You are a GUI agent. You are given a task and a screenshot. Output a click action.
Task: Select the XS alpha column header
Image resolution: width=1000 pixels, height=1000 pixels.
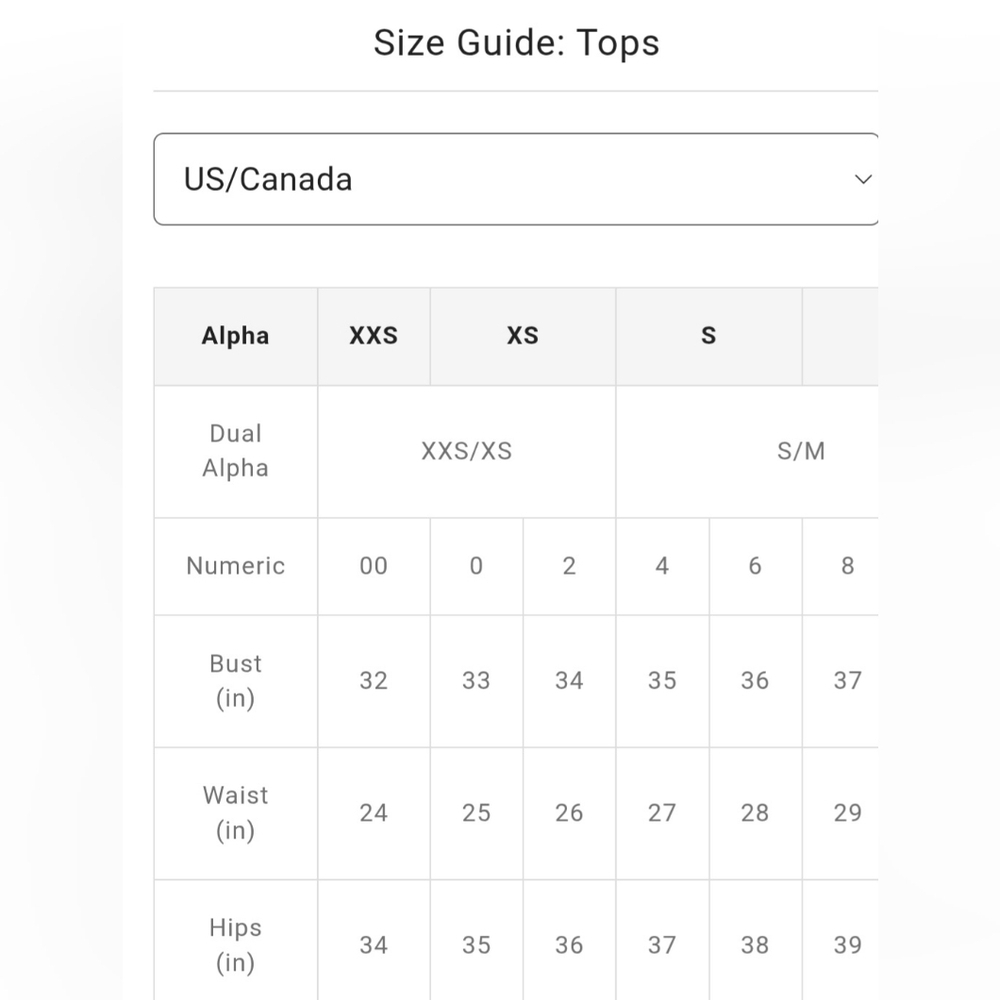[x=523, y=336]
